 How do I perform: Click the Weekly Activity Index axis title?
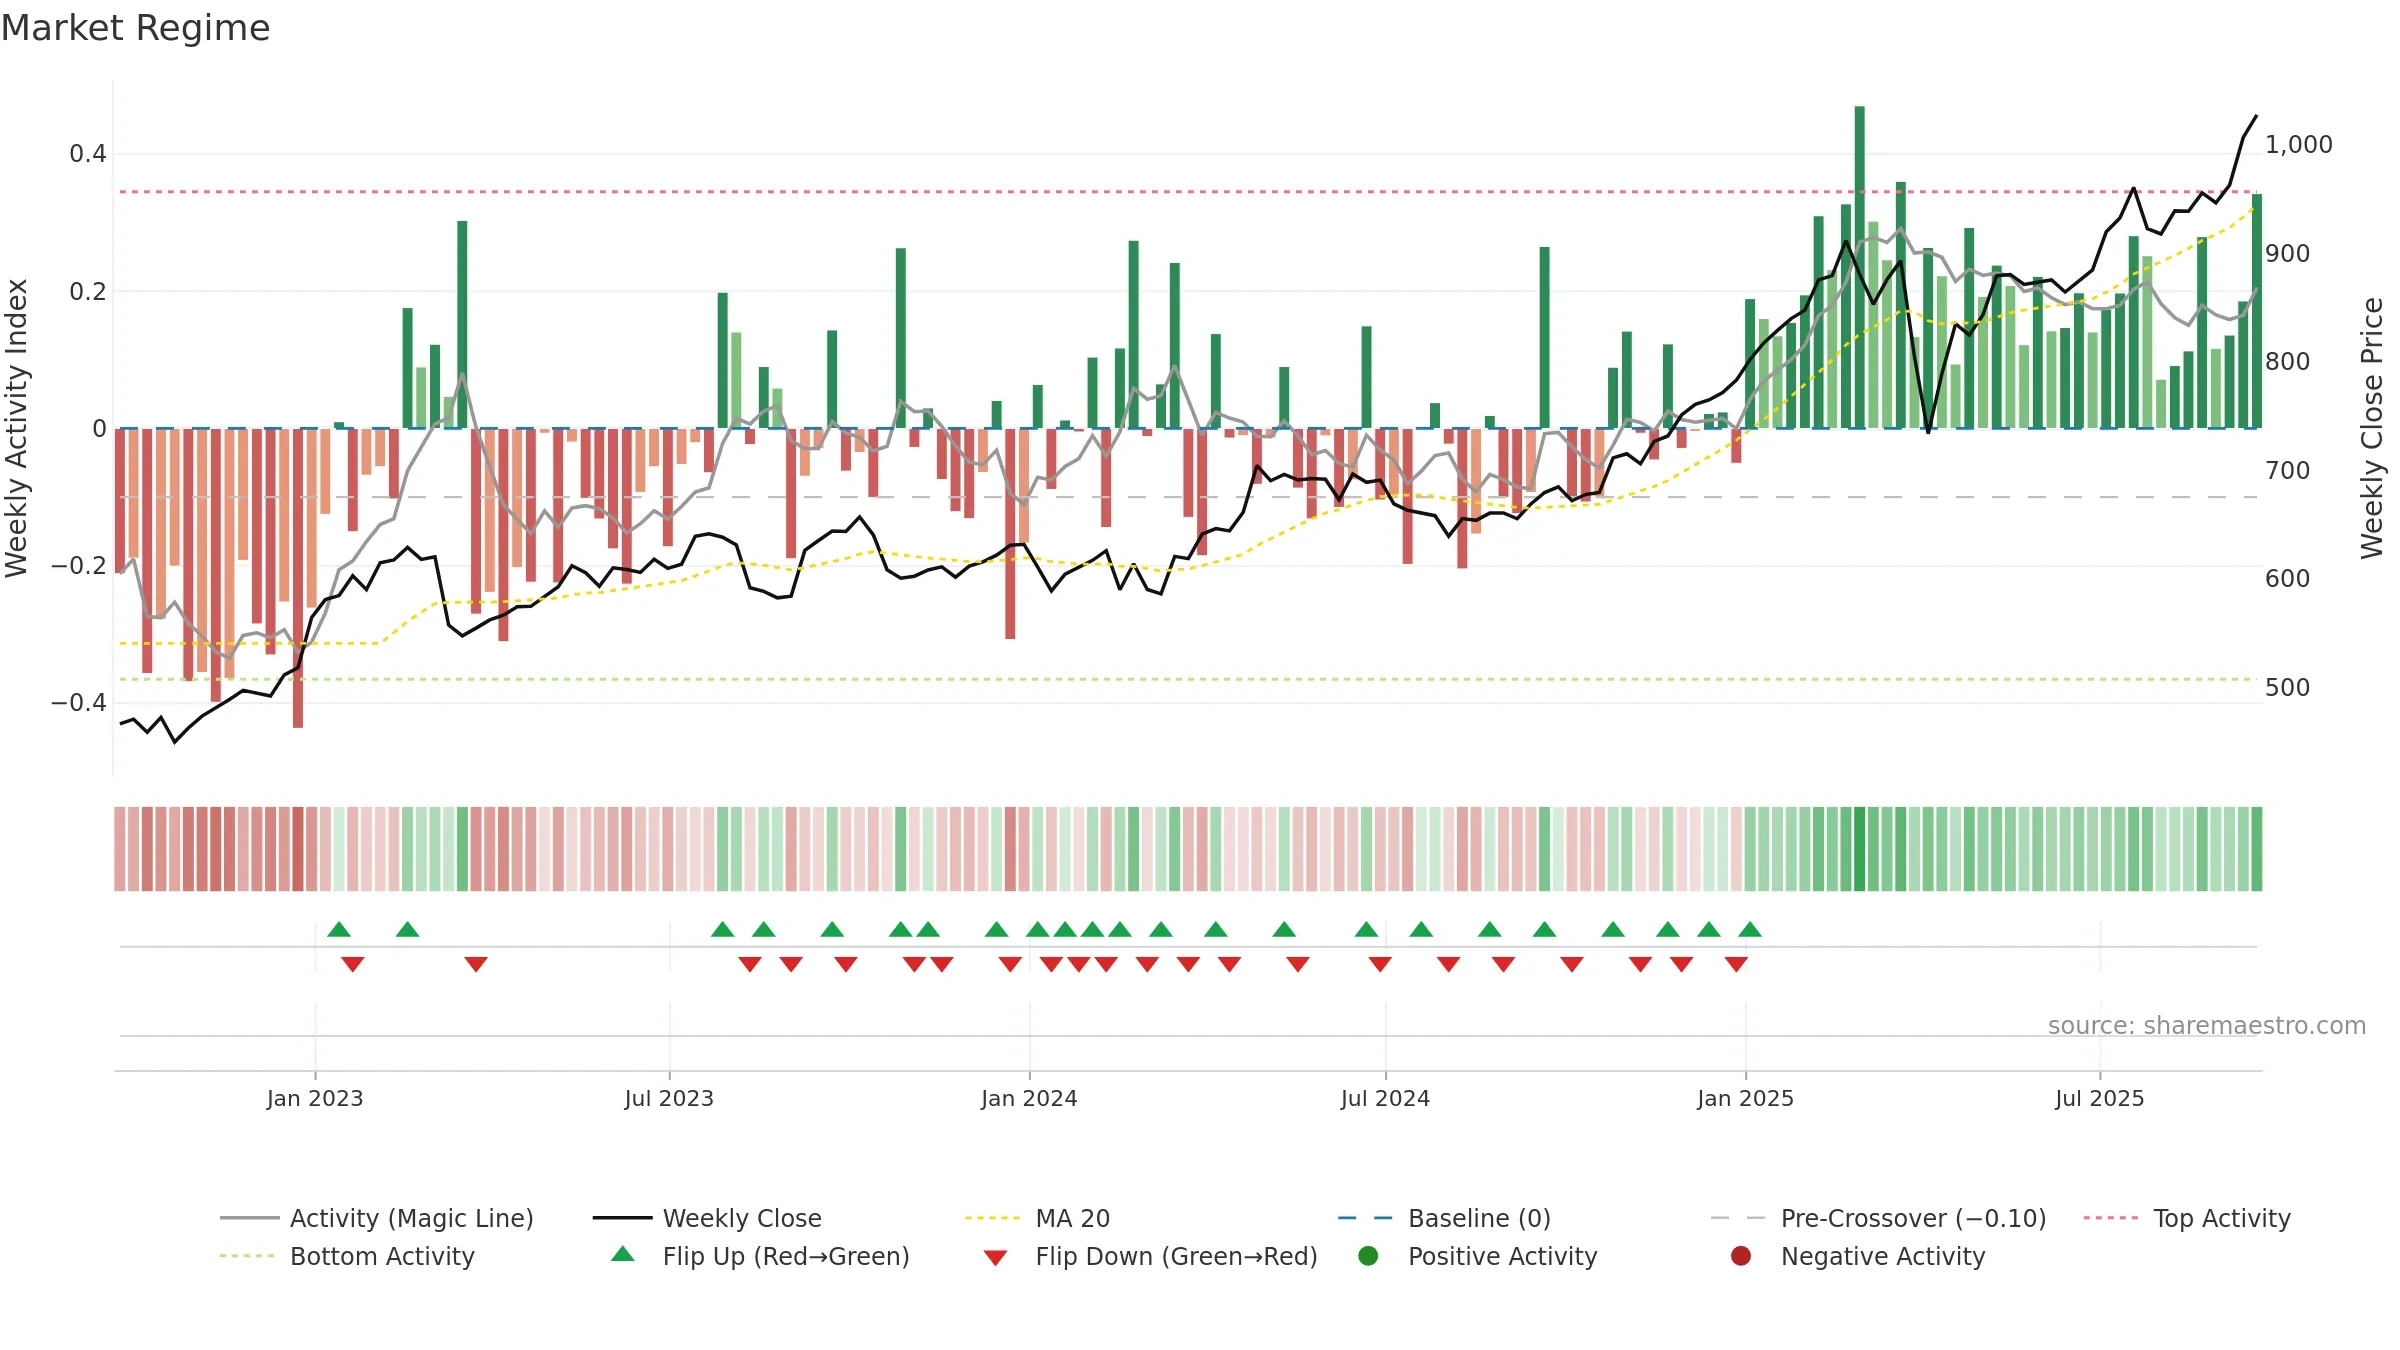(17, 428)
